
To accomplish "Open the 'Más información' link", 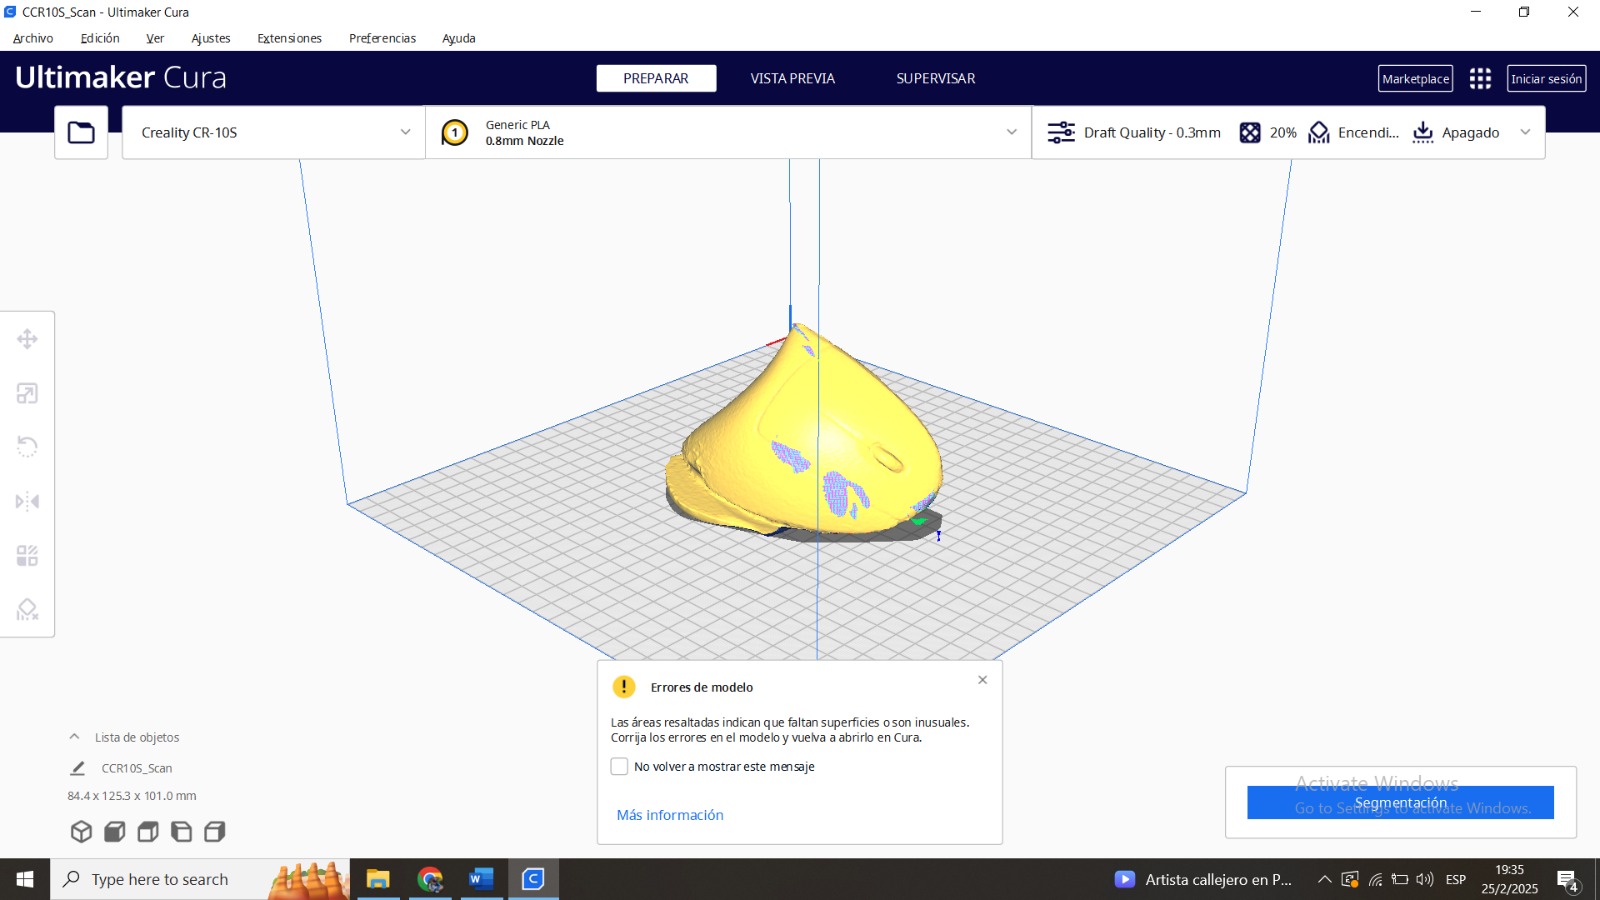I will pos(670,815).
